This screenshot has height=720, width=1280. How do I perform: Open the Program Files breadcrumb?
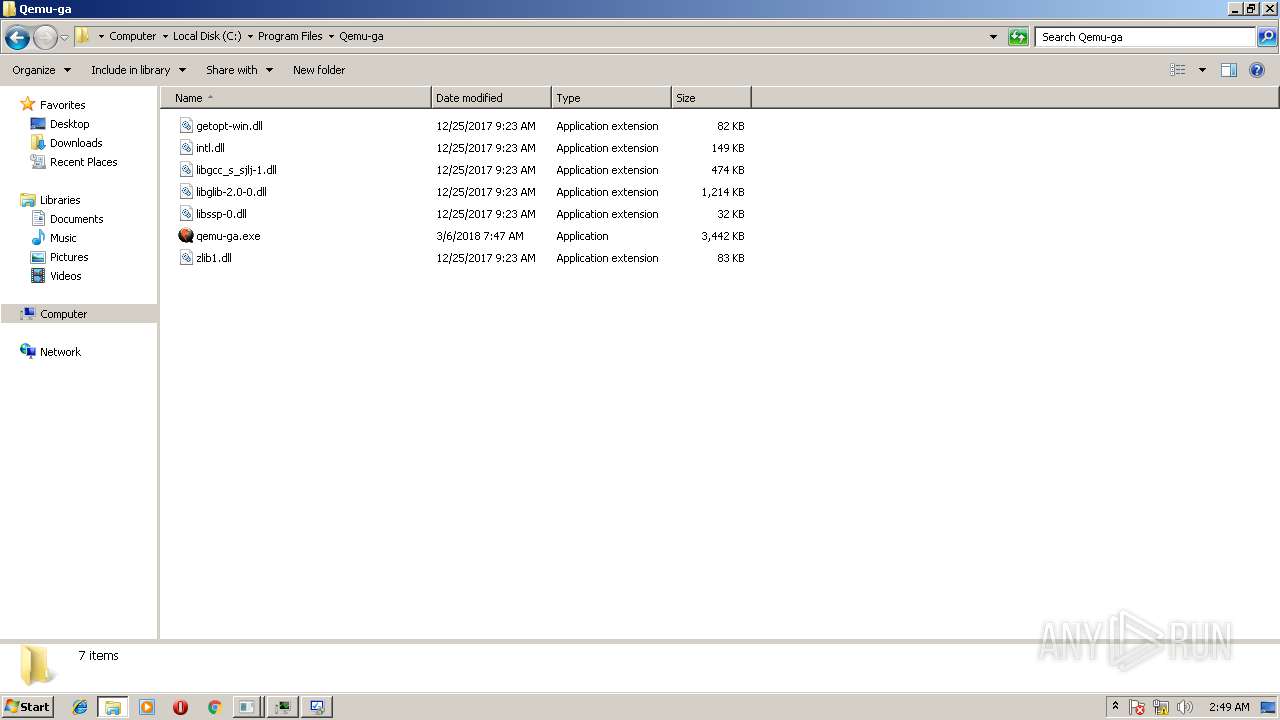point(290,36)
